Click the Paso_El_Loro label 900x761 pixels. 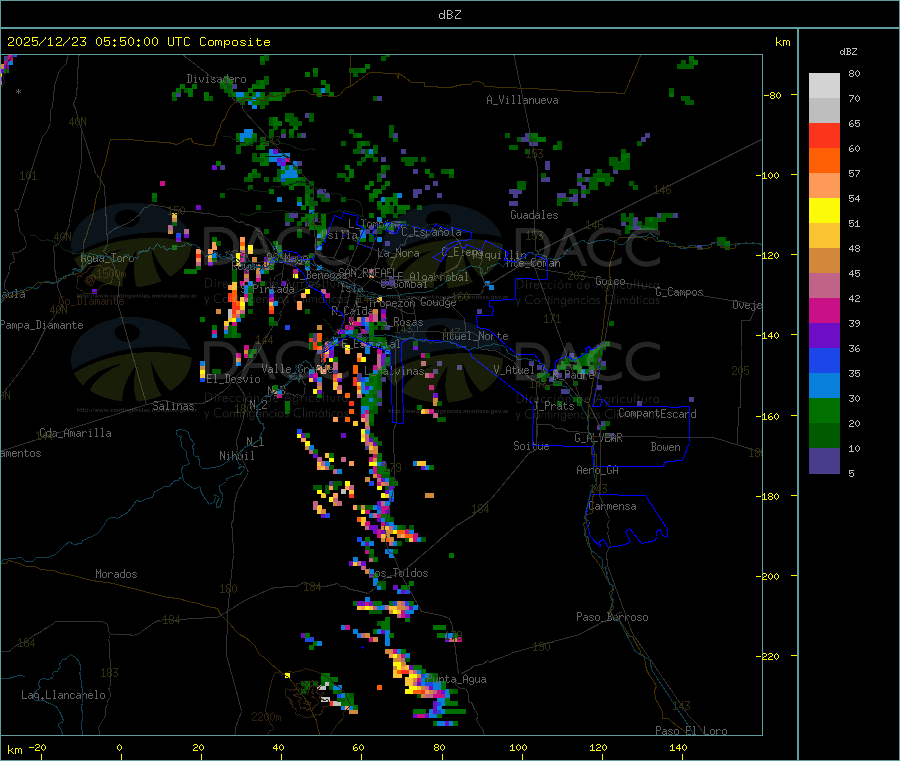(691, 731)
